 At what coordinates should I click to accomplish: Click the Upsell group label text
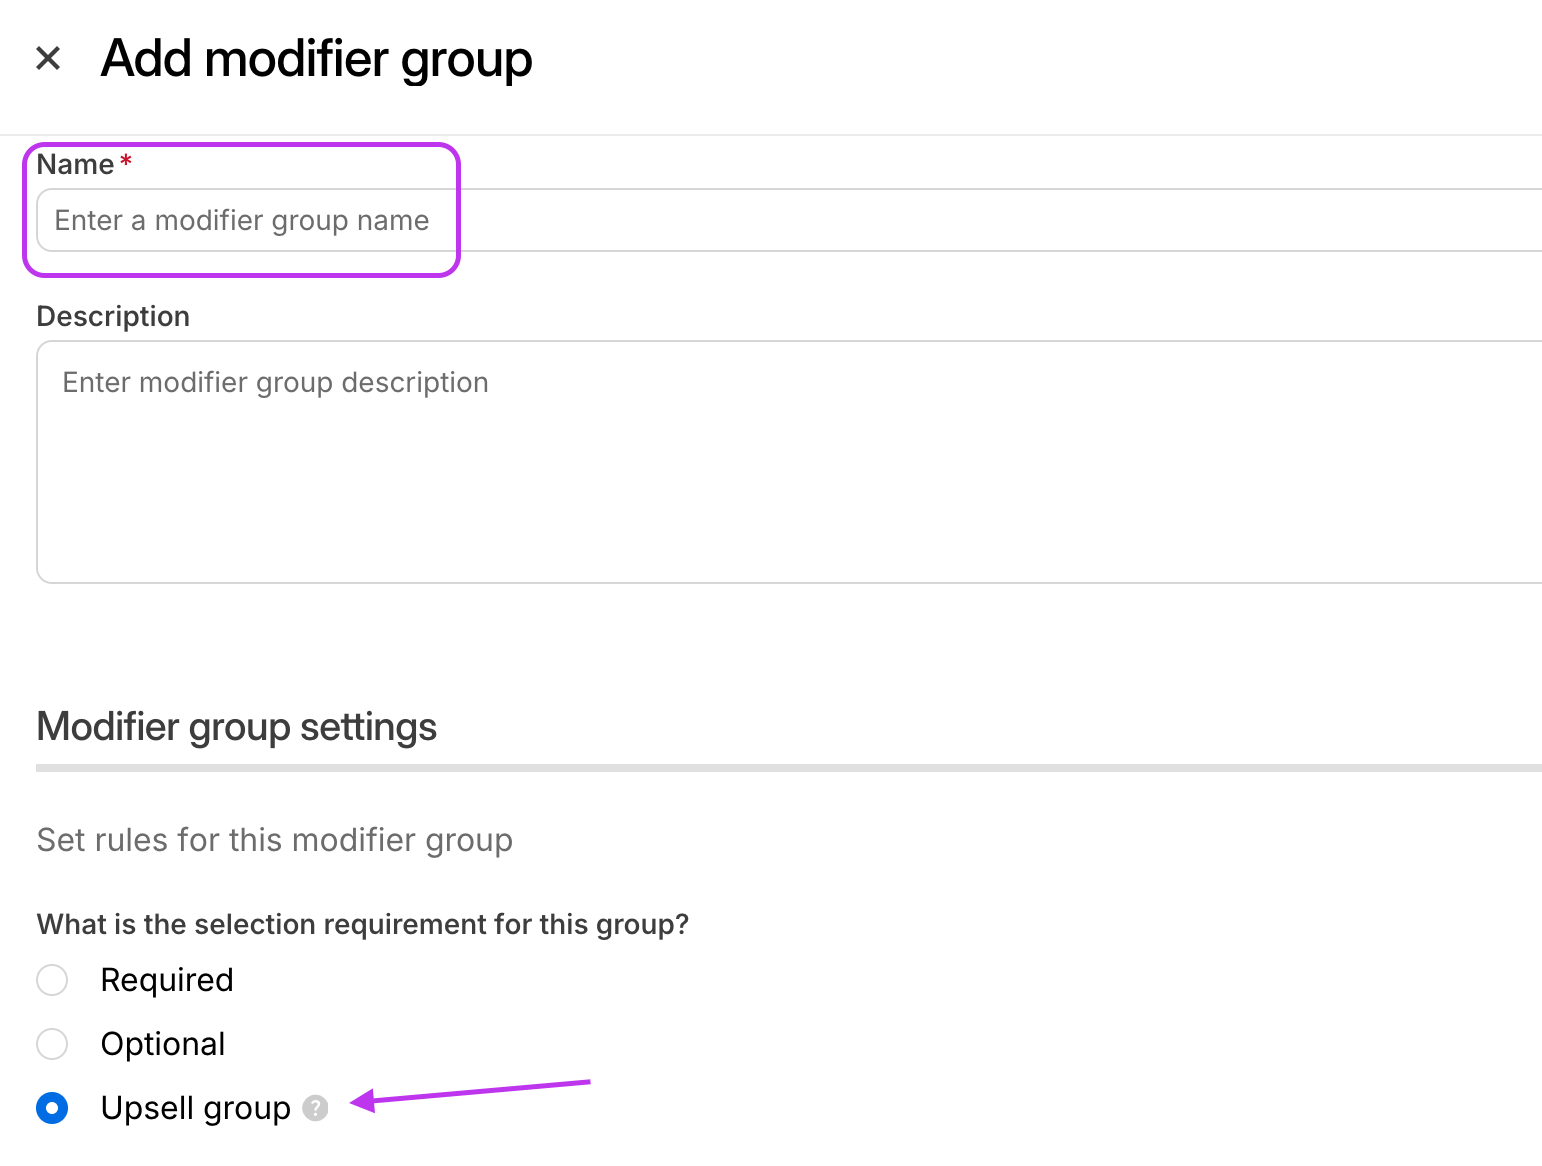pyautogui.click(x=196, y=1108)
